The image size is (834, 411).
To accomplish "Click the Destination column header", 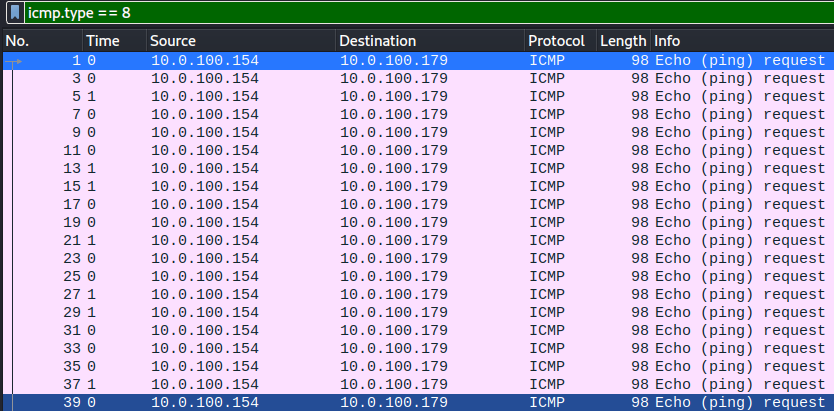I will (x=430, y=41).
